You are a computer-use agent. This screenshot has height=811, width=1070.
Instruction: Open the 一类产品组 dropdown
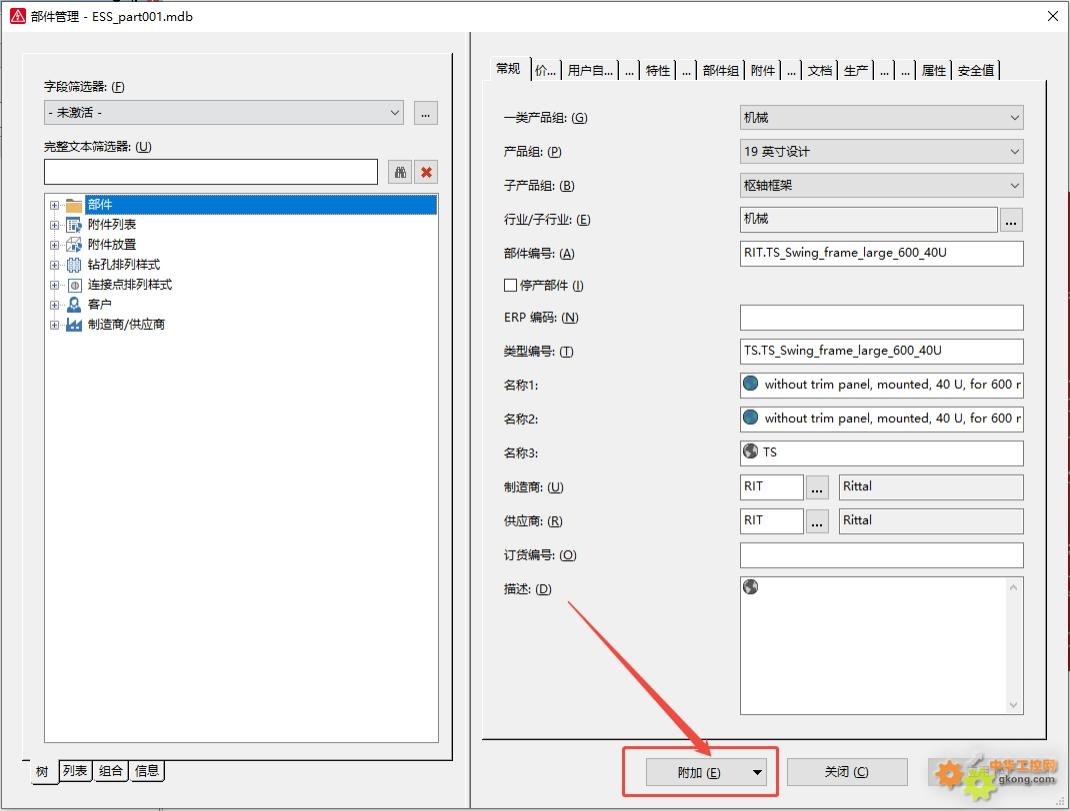pyautogui.click(x=1014, y=117)
